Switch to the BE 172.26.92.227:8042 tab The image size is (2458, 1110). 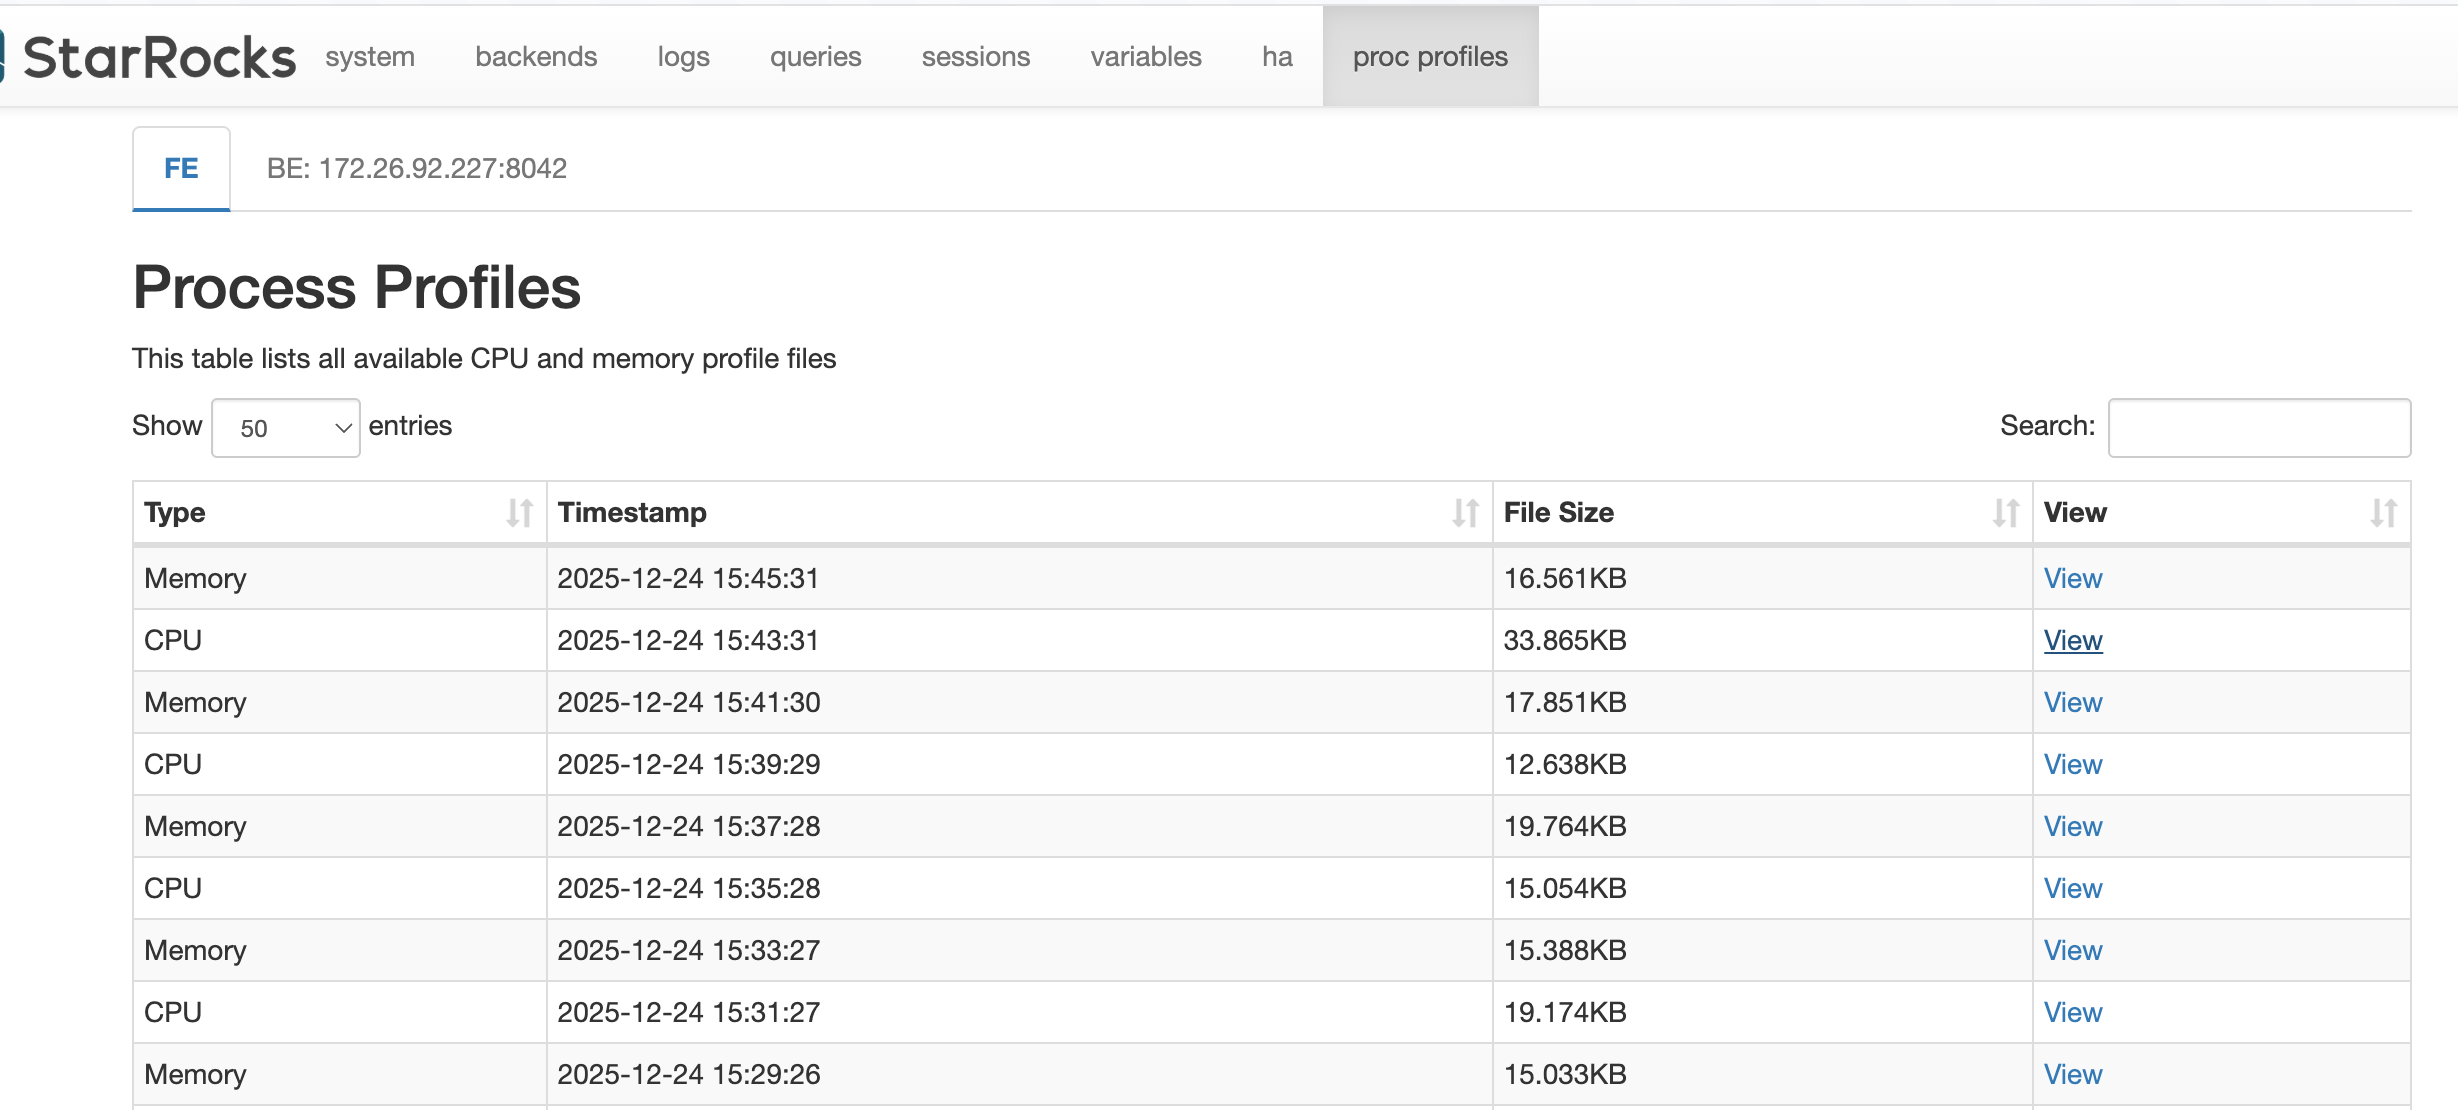(x=416, y=168)
